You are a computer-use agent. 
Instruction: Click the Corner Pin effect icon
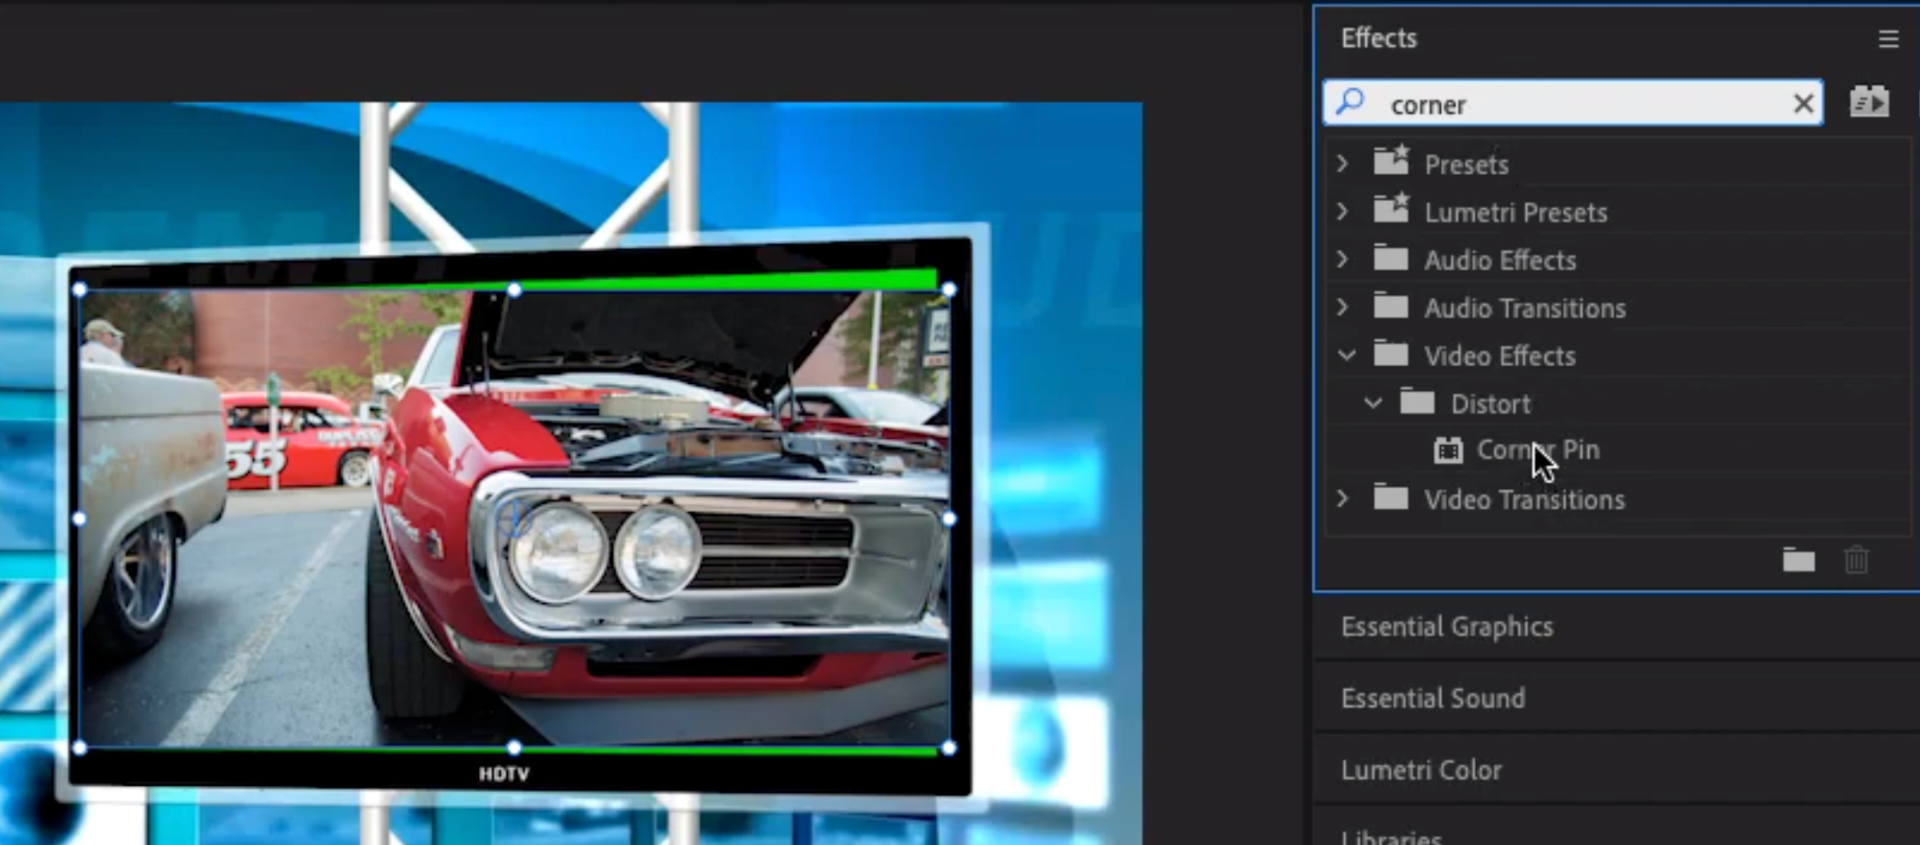(1448, 450)
